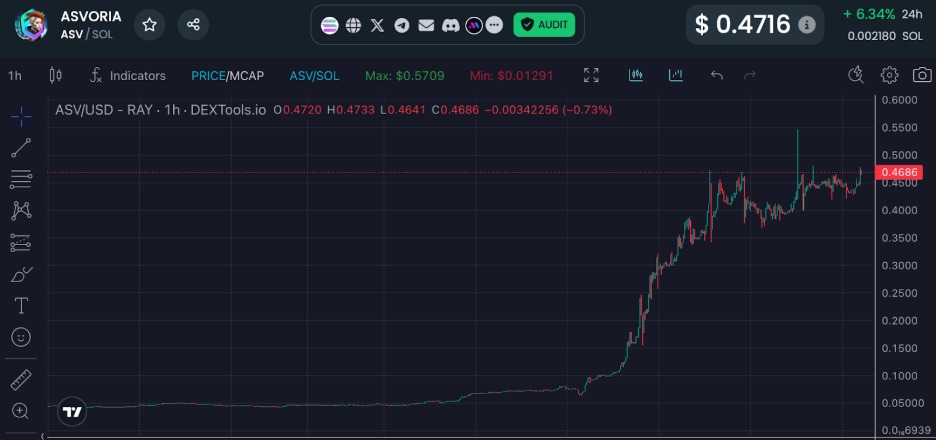Open the project website globe icon

coord(354,25)
